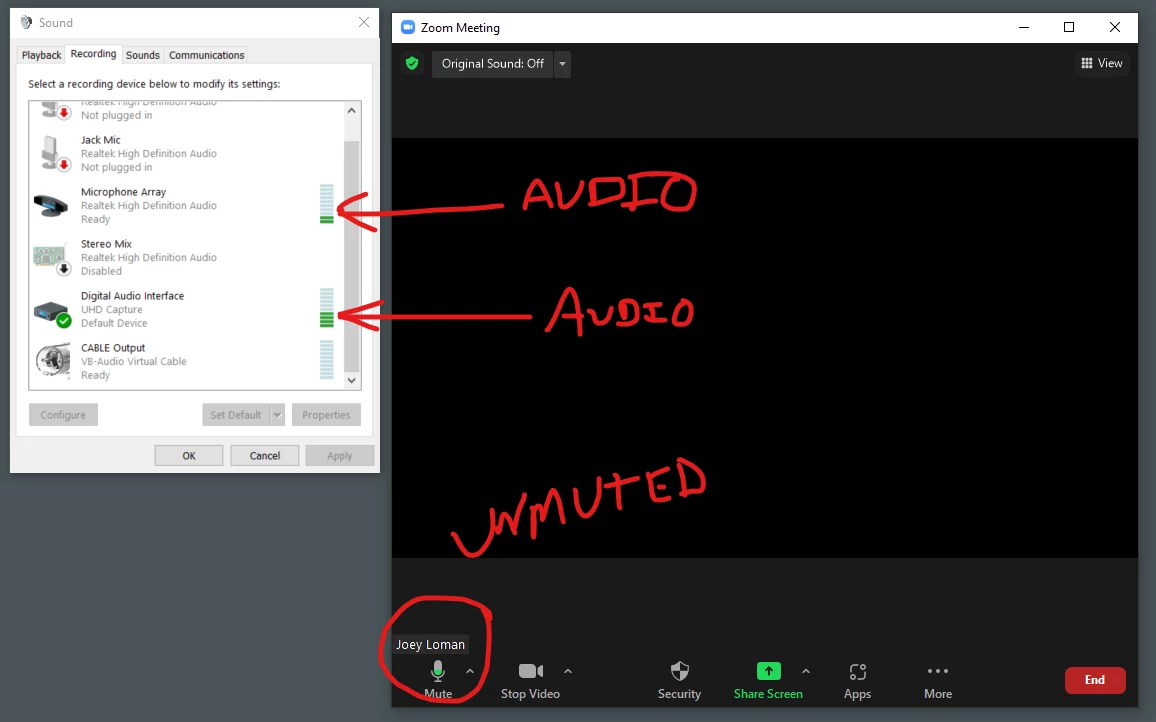
Task: Click the Microphone Array level meter
Action: [327, 204]
